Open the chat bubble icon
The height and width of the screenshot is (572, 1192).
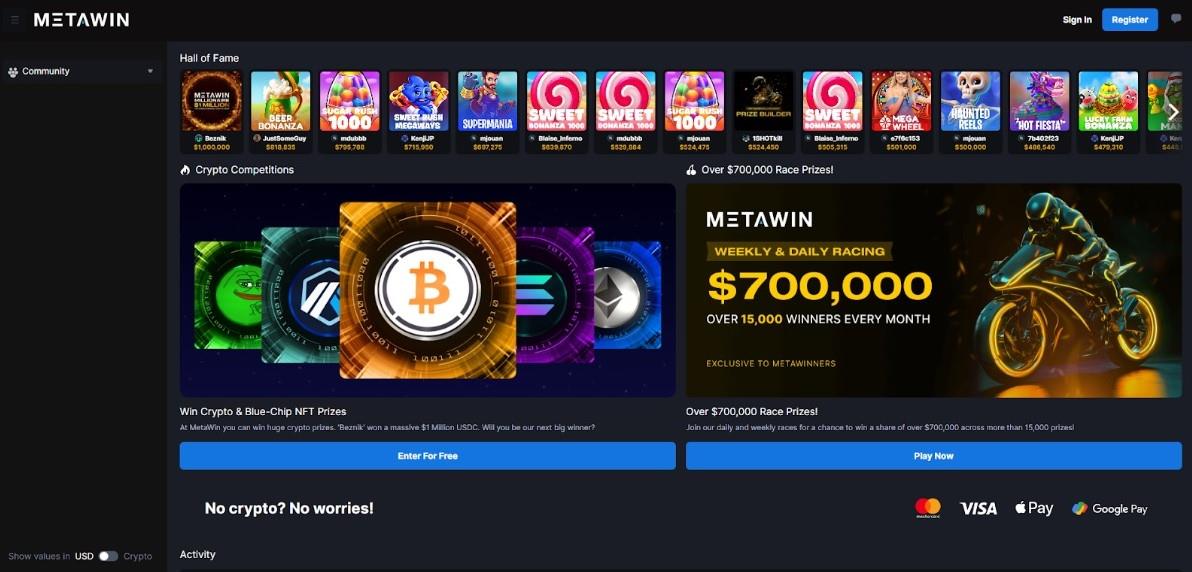coord(1176,19)
